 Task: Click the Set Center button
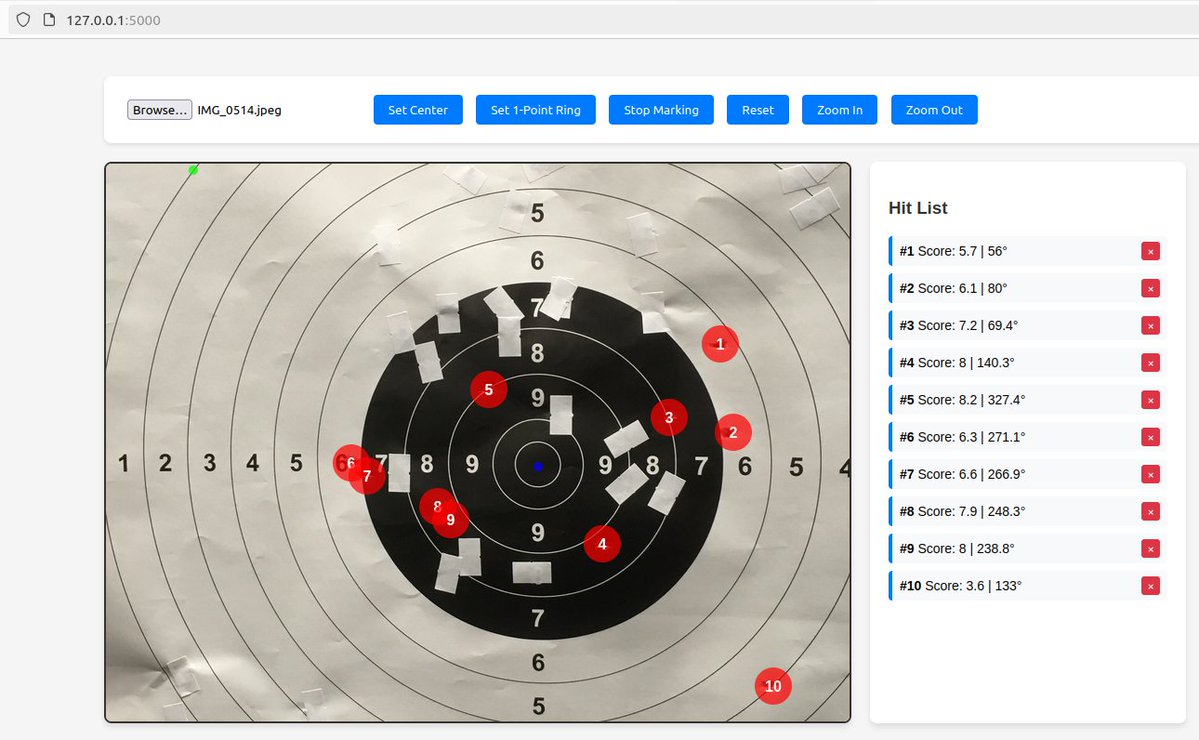(418, 110)
